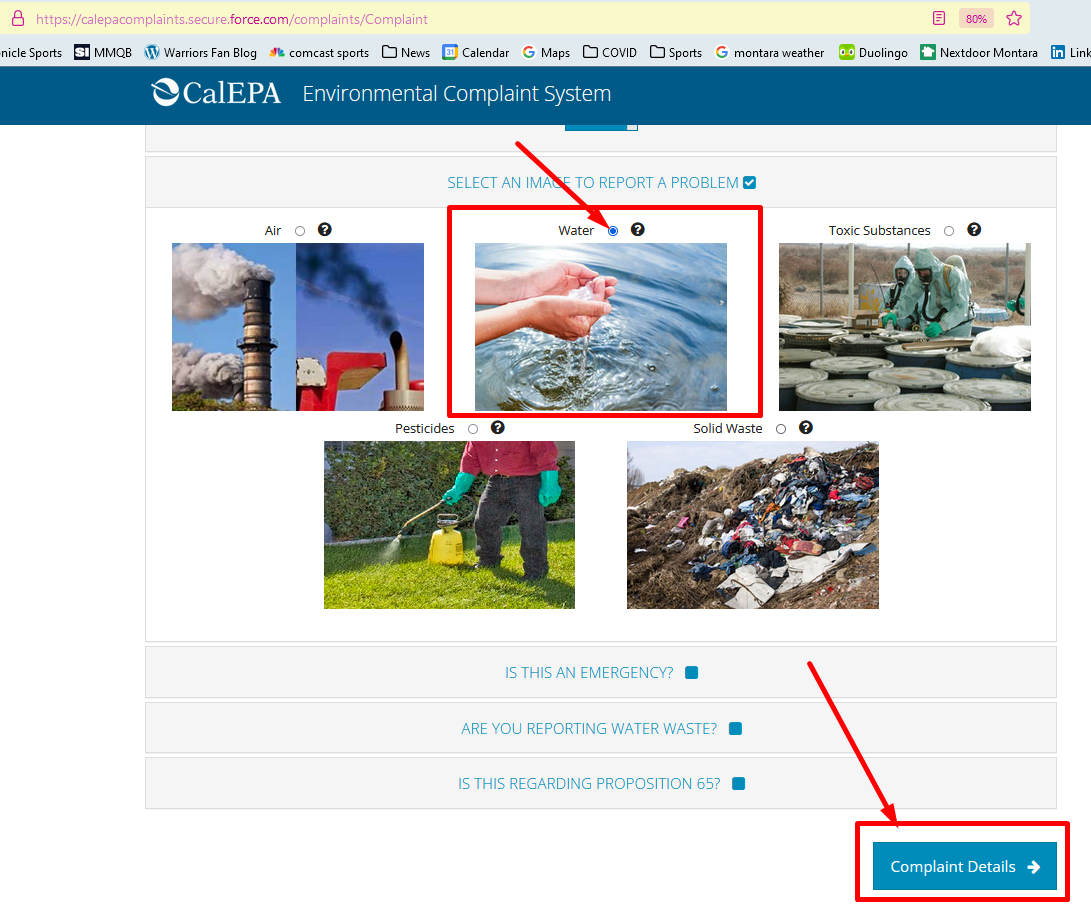1091x910 pixels.
Task: Click the Air pollution smokestack image
Action: click(x=298, y=327)
